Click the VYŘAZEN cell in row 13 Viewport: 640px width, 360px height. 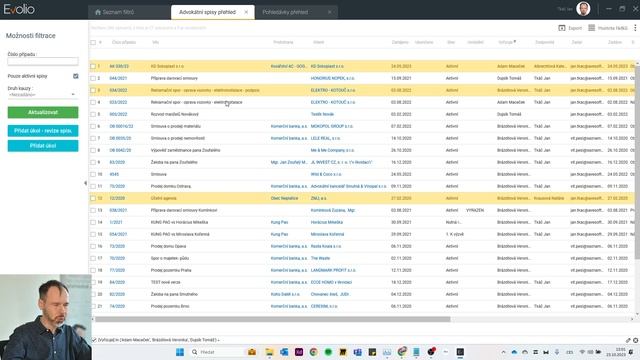click(475, 210)
